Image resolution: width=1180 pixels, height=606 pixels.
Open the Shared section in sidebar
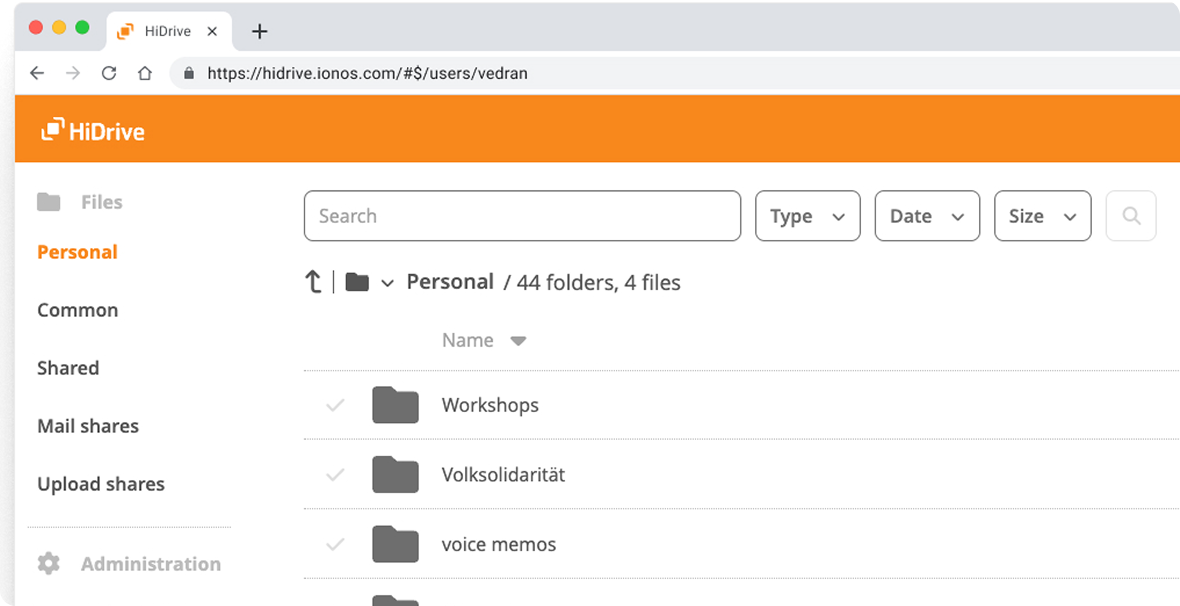point(68,368)
